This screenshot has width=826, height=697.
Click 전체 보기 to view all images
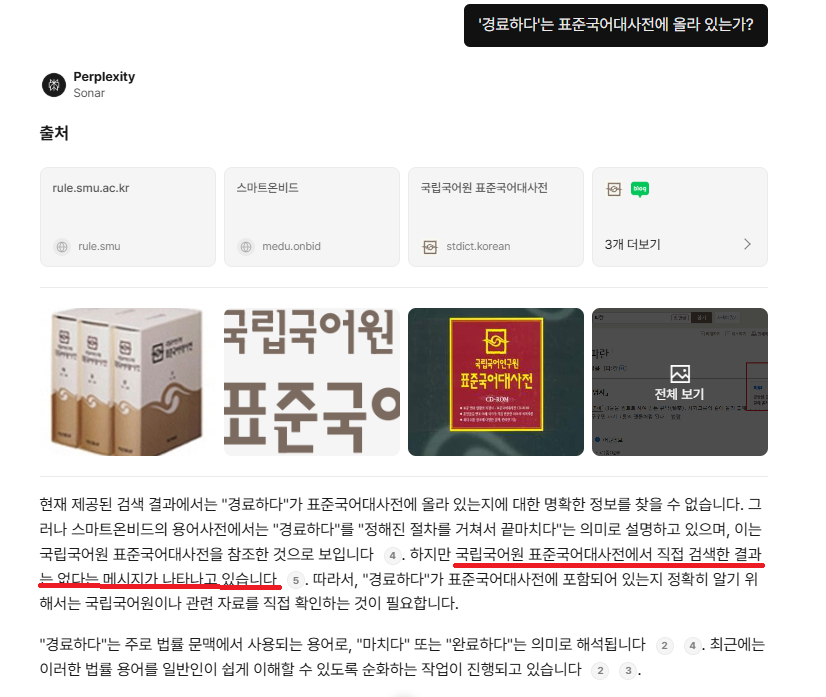(x=680, y=394)
